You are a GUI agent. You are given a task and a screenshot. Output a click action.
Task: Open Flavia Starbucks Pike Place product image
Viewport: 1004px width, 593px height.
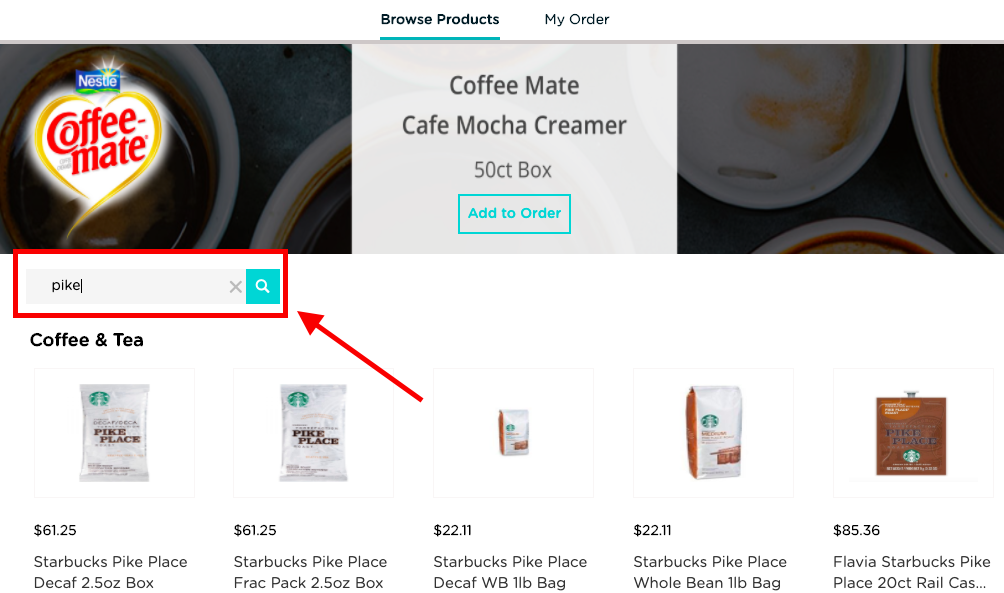coord(913,433)
